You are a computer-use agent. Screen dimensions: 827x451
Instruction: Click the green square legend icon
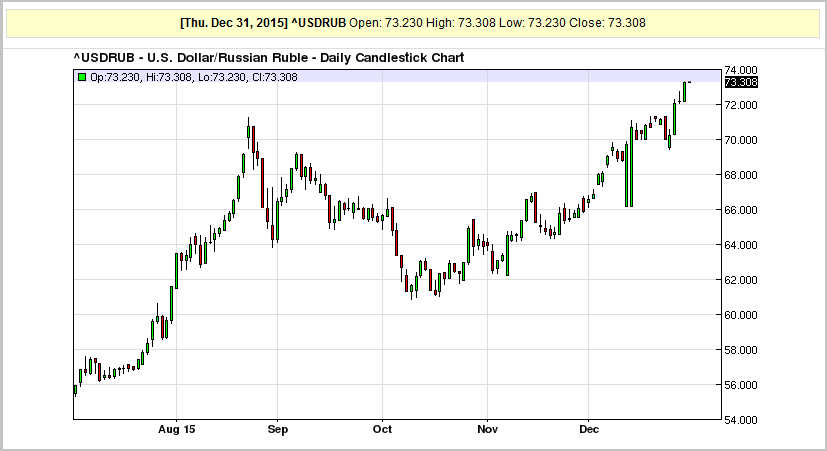pos(82,78)
